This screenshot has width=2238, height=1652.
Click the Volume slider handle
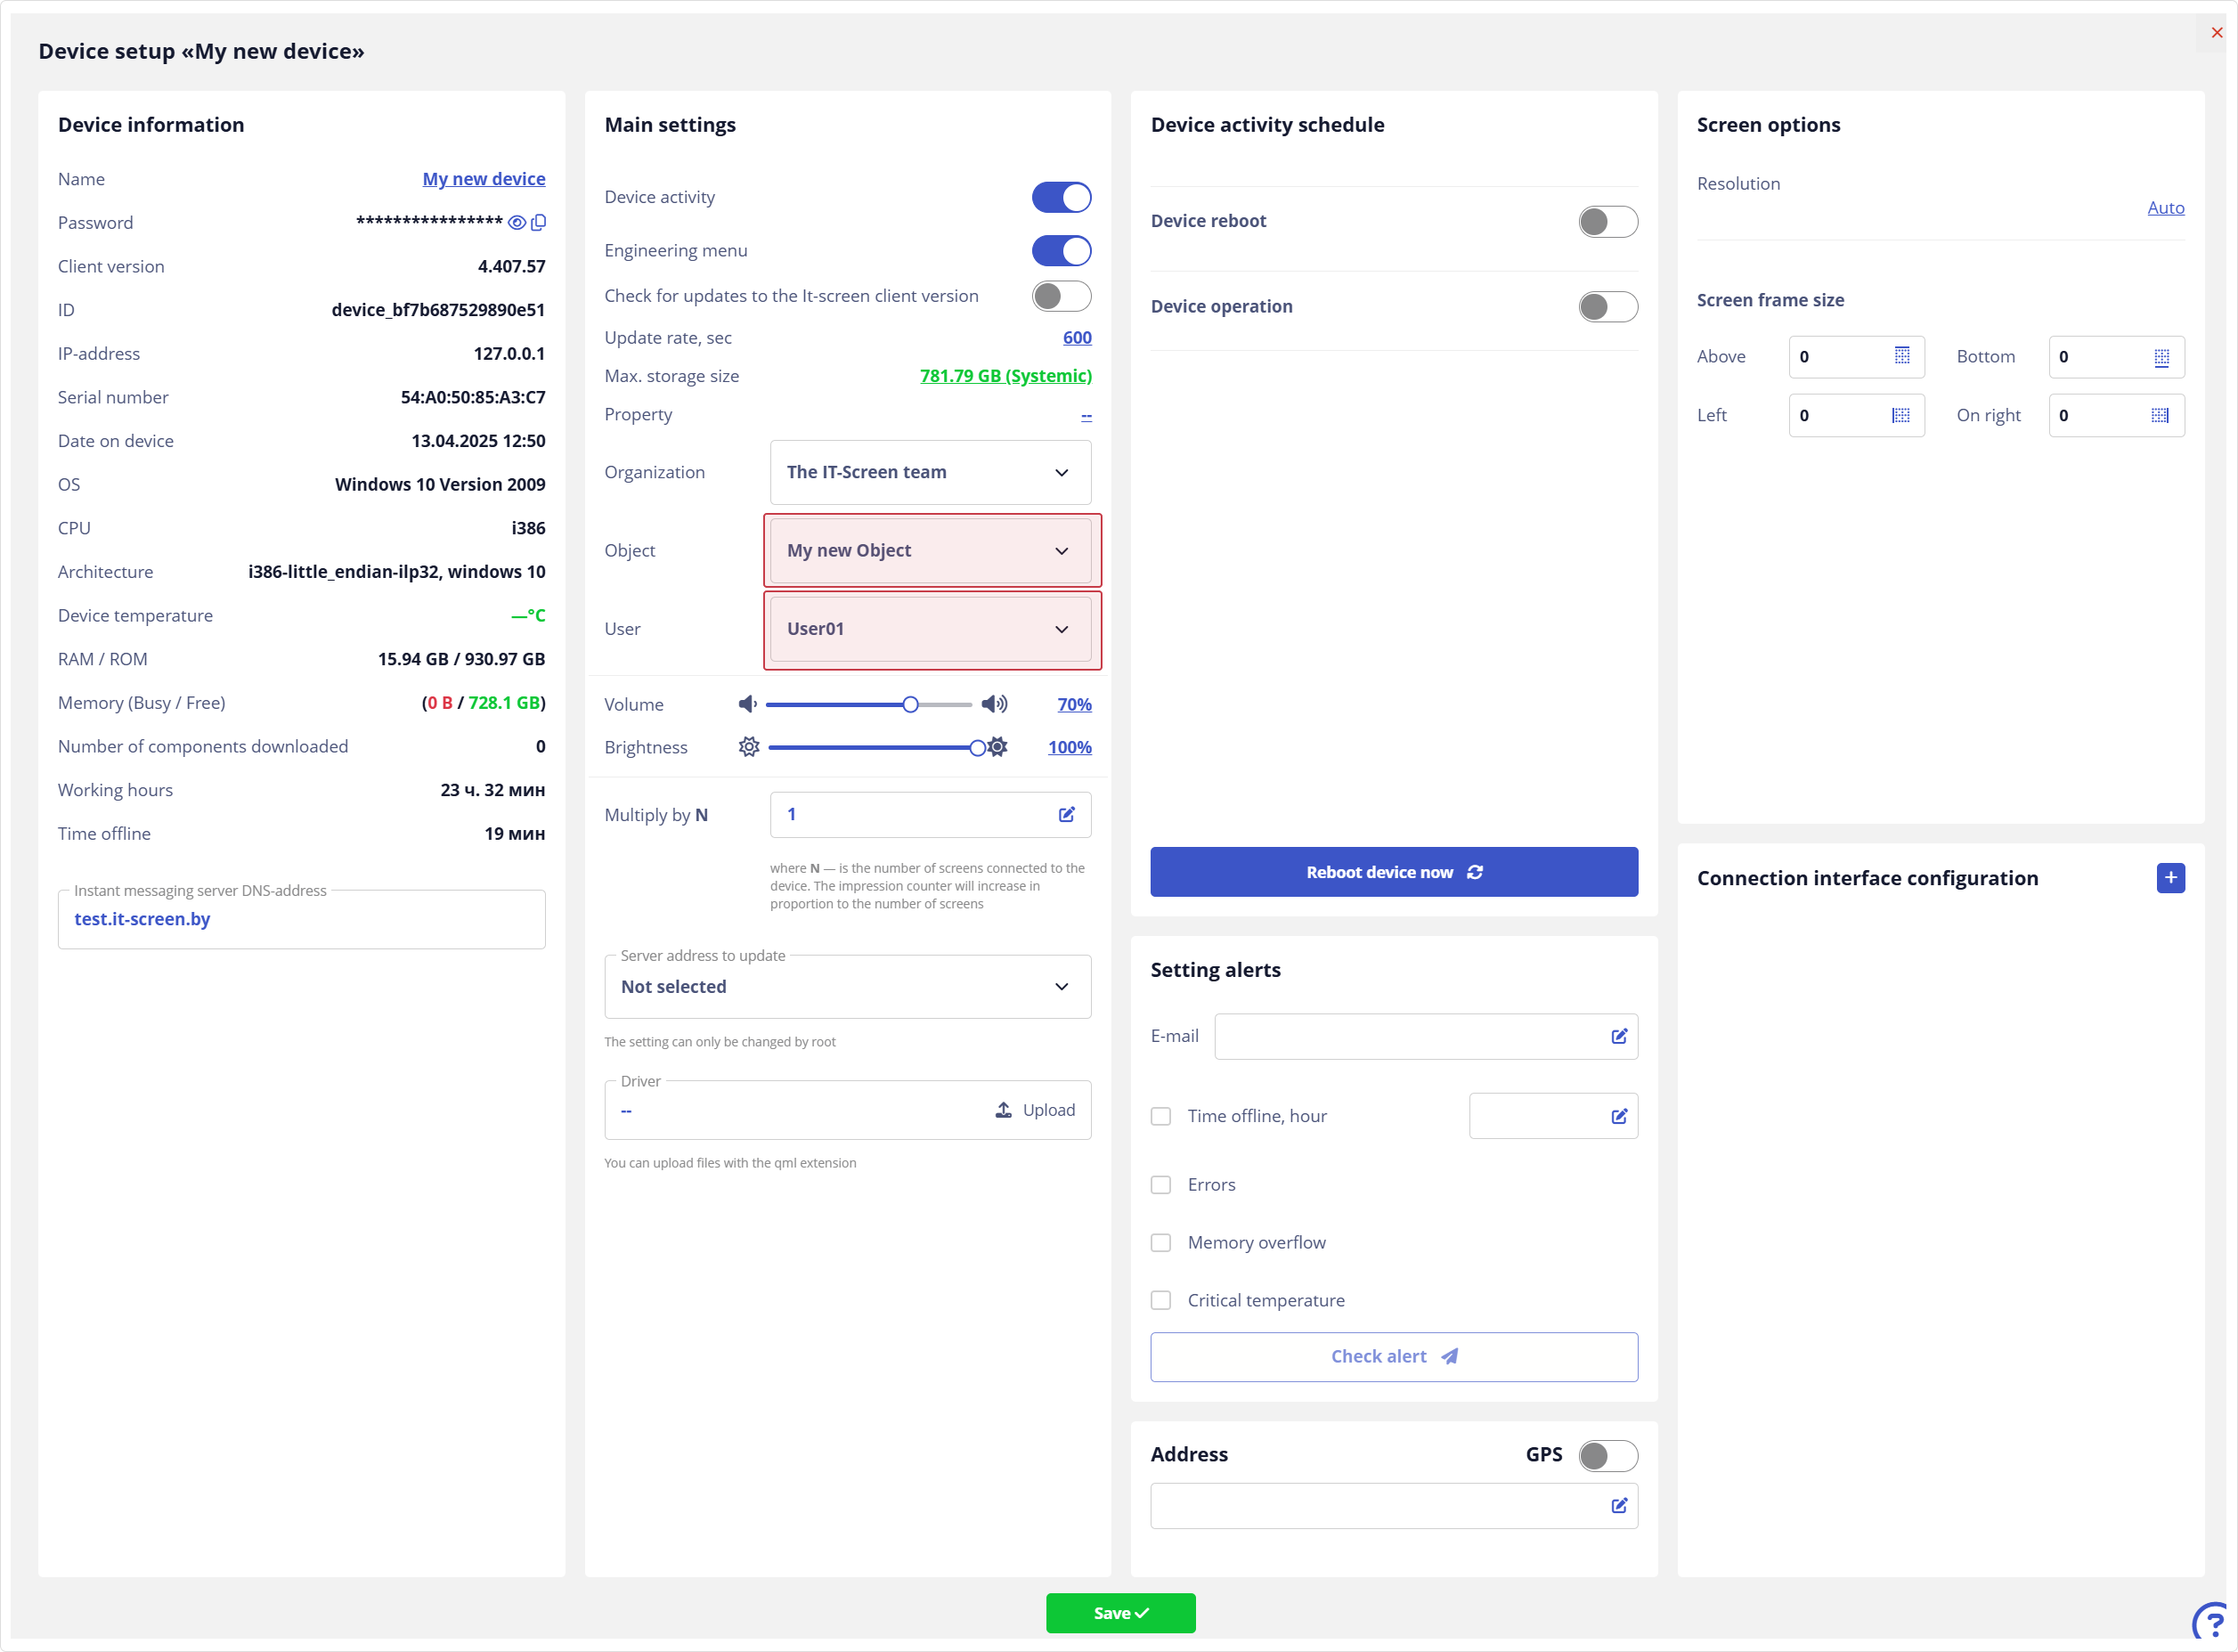tap(910, 705)
